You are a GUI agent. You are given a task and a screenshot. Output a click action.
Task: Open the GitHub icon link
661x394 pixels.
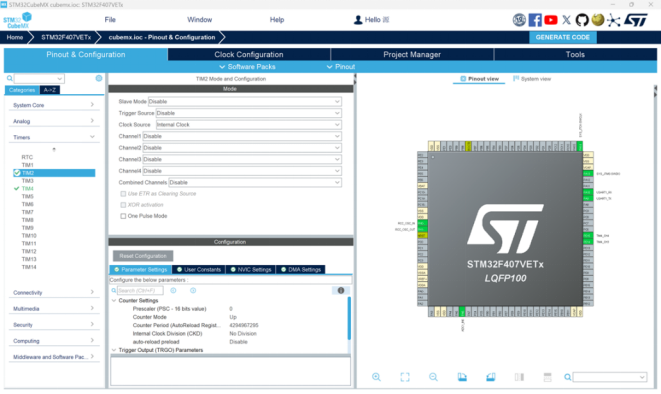coord(582,20)
